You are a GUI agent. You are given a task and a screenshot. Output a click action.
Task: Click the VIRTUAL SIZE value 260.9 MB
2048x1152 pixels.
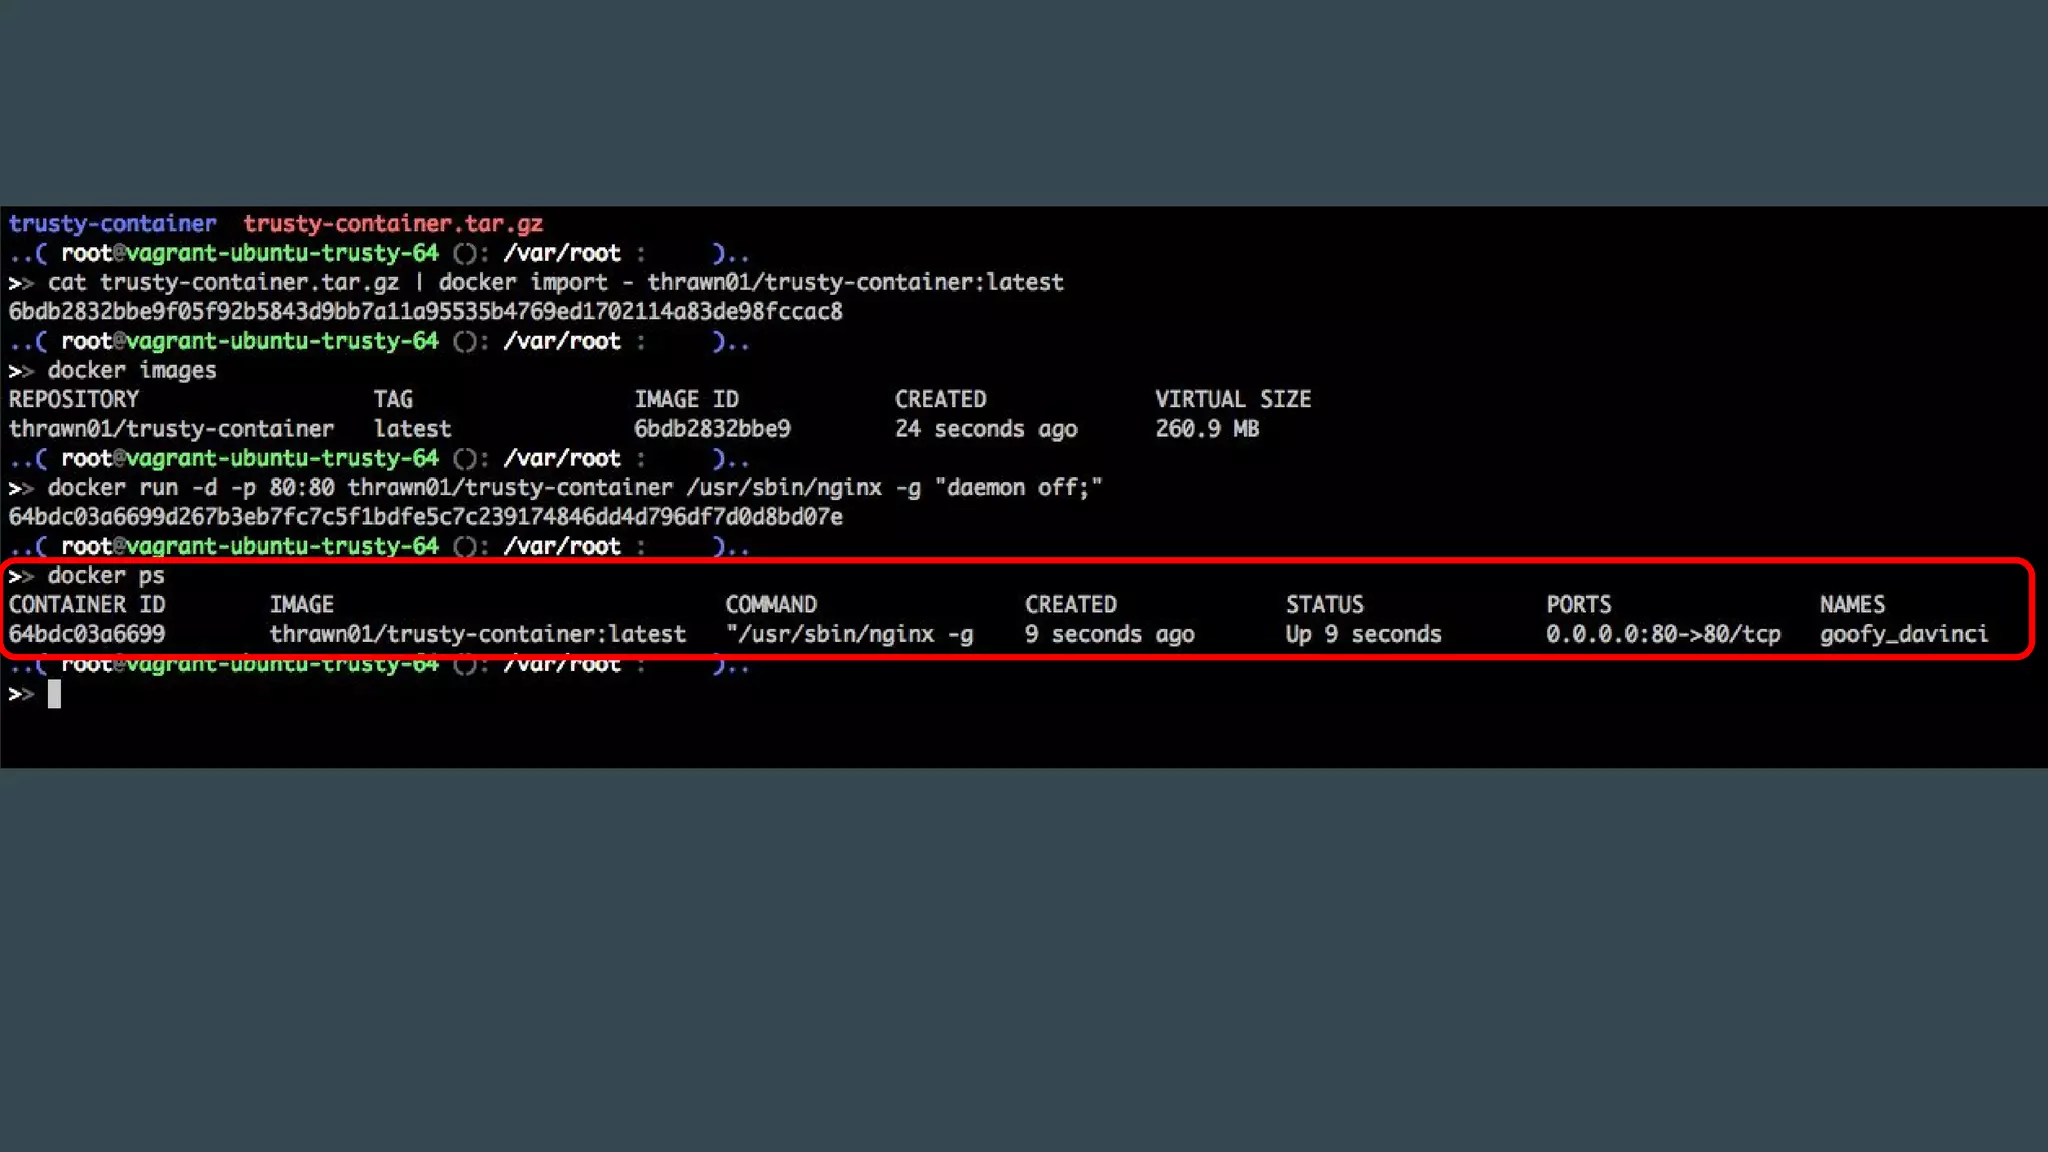(x=1207, y=429)
